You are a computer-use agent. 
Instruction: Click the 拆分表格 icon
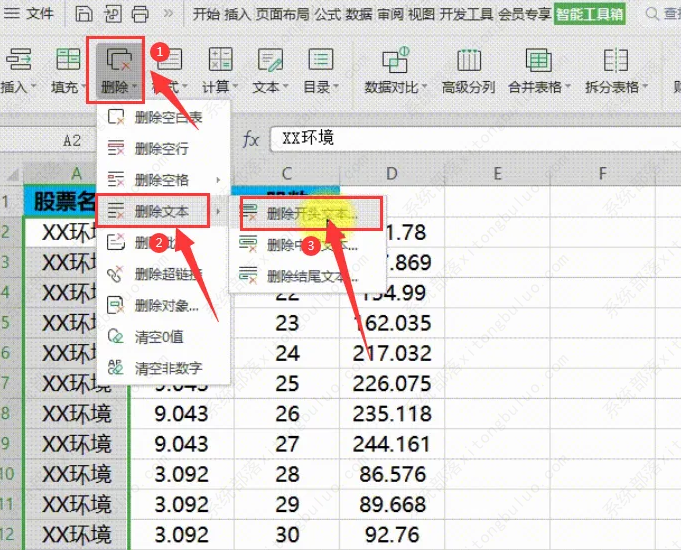[x=616, y=60]
